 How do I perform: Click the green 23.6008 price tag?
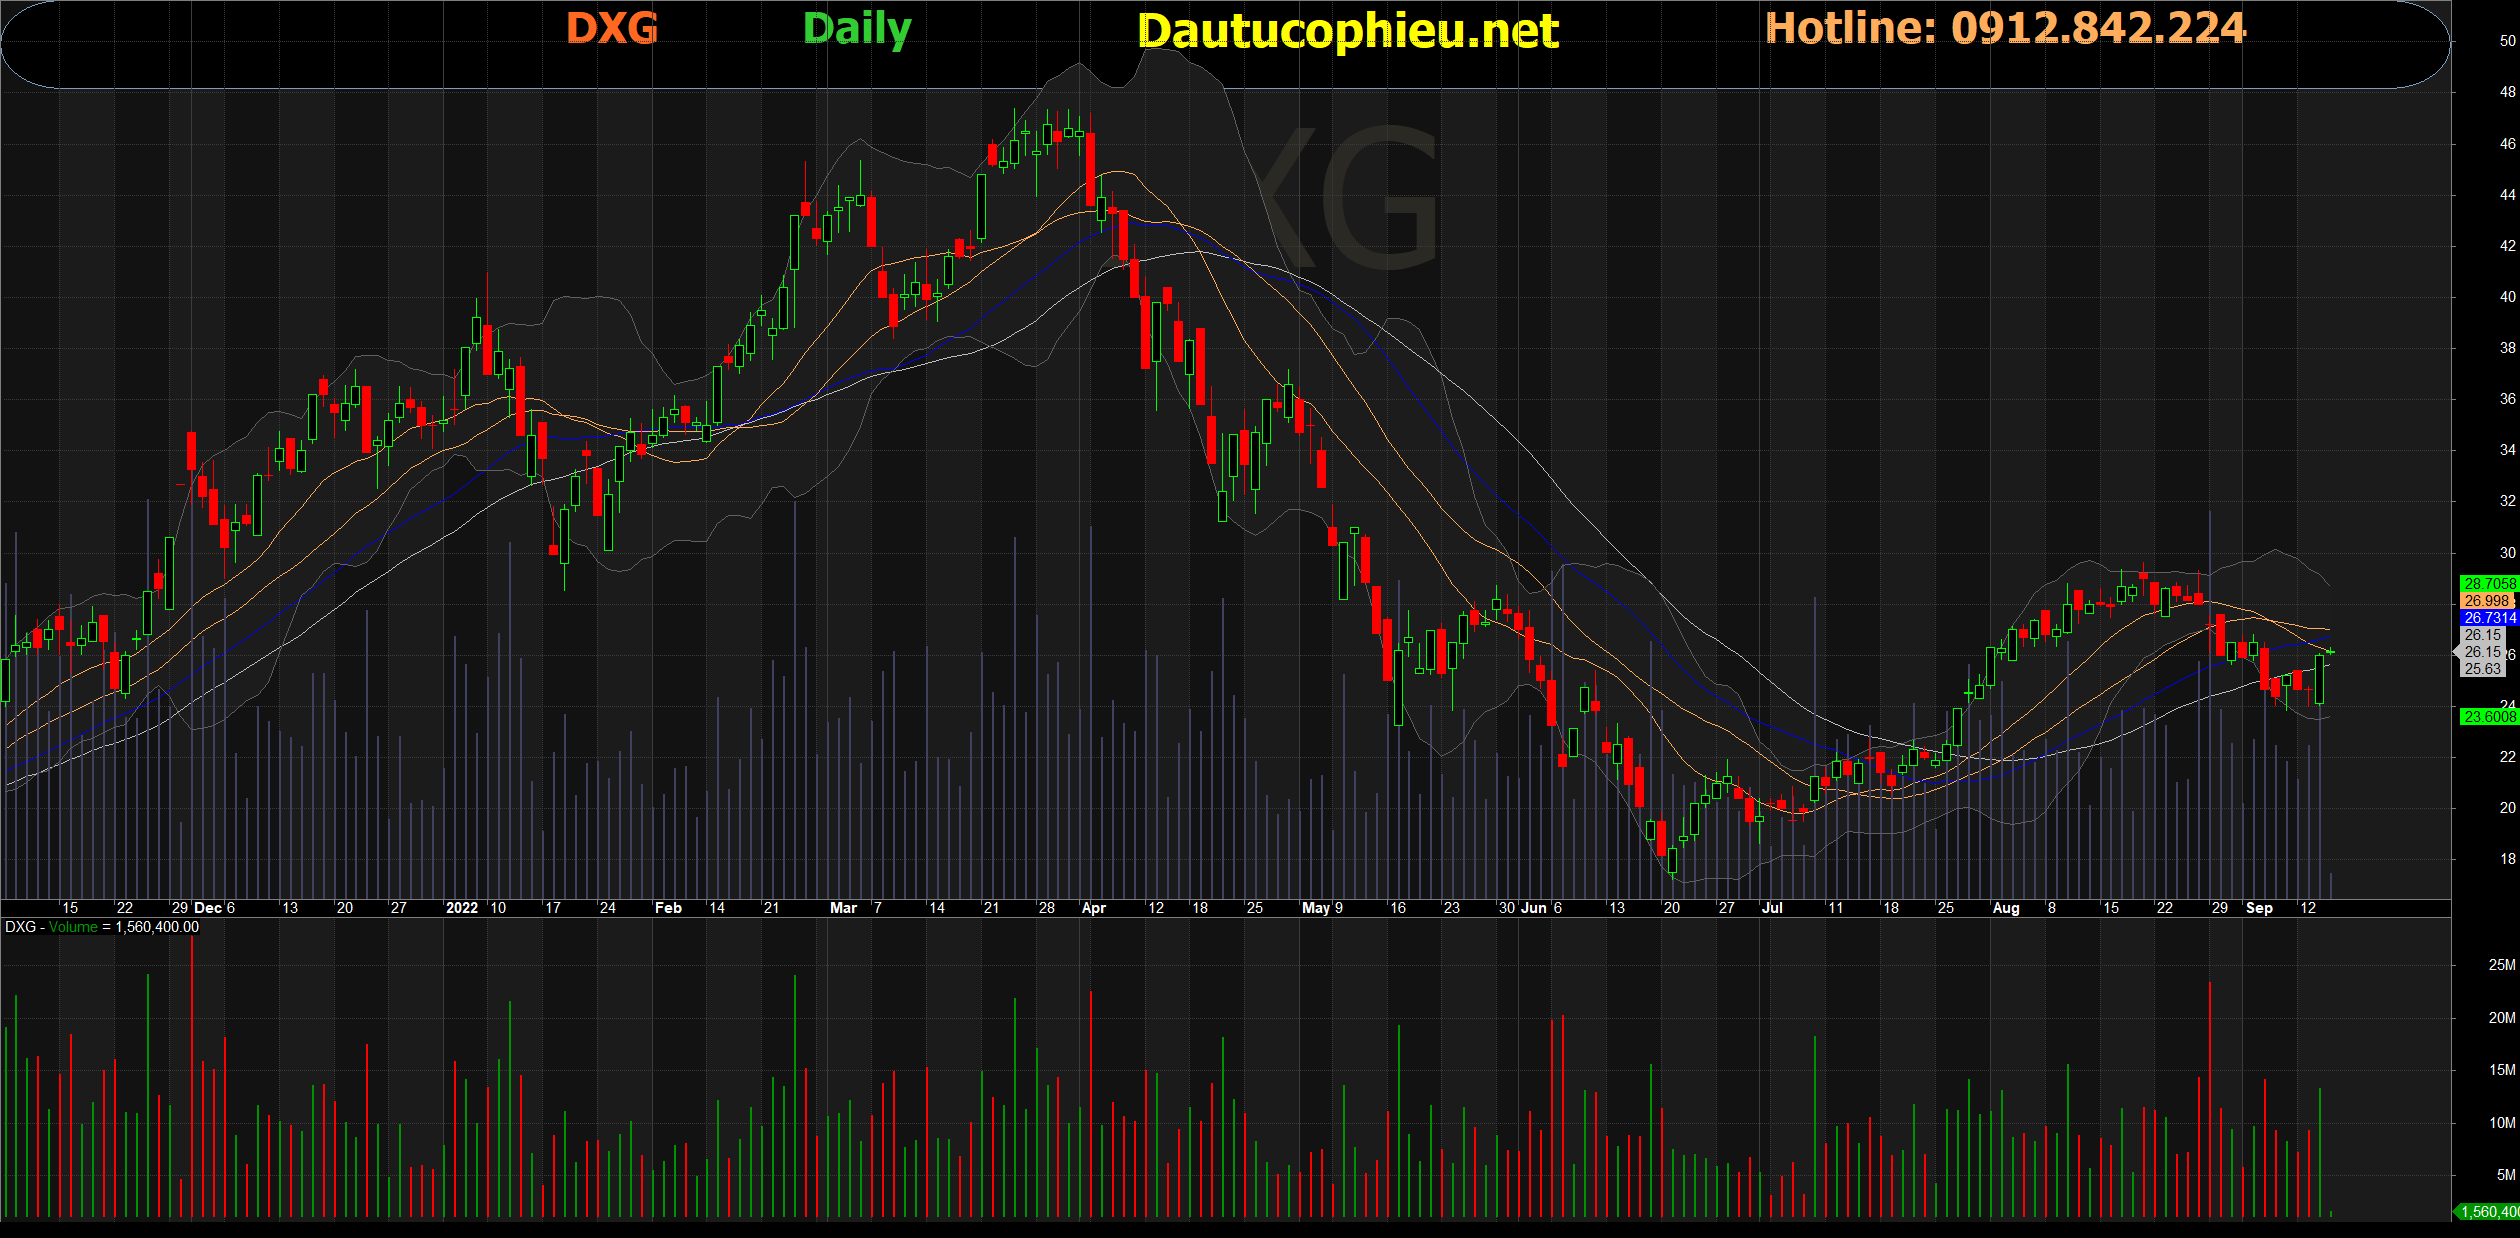[2489, 716]
